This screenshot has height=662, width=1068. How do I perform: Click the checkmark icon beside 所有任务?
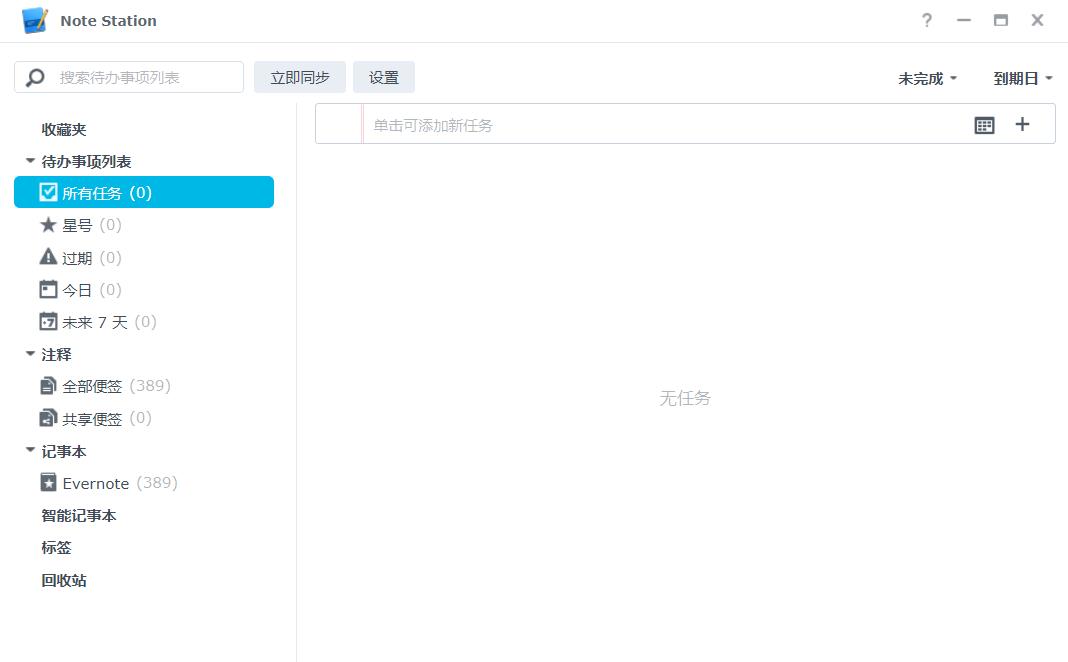point(48,192)
